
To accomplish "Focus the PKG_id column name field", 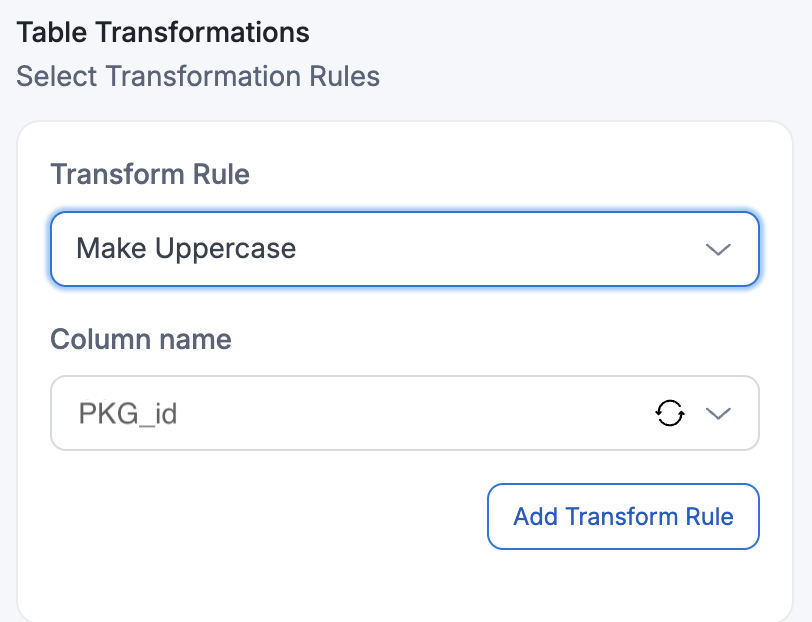I will click(x=350, y=413).
